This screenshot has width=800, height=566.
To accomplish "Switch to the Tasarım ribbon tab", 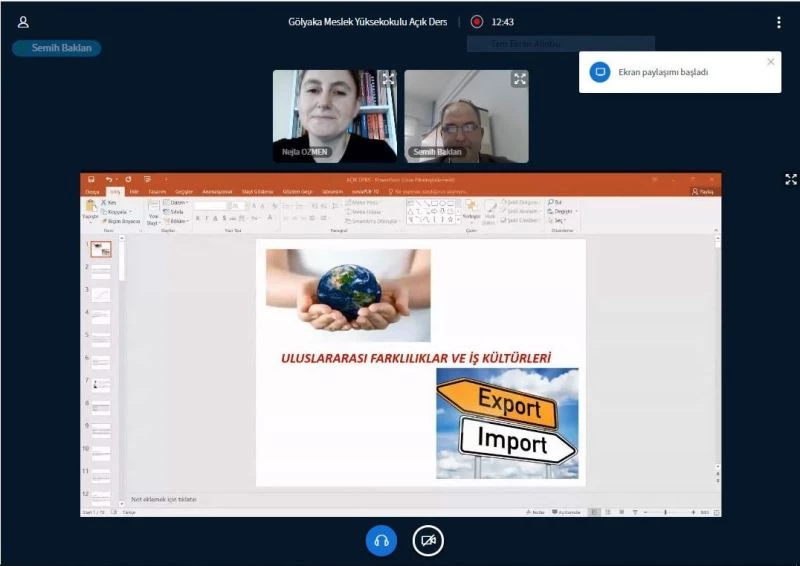I will click(157, 191).
